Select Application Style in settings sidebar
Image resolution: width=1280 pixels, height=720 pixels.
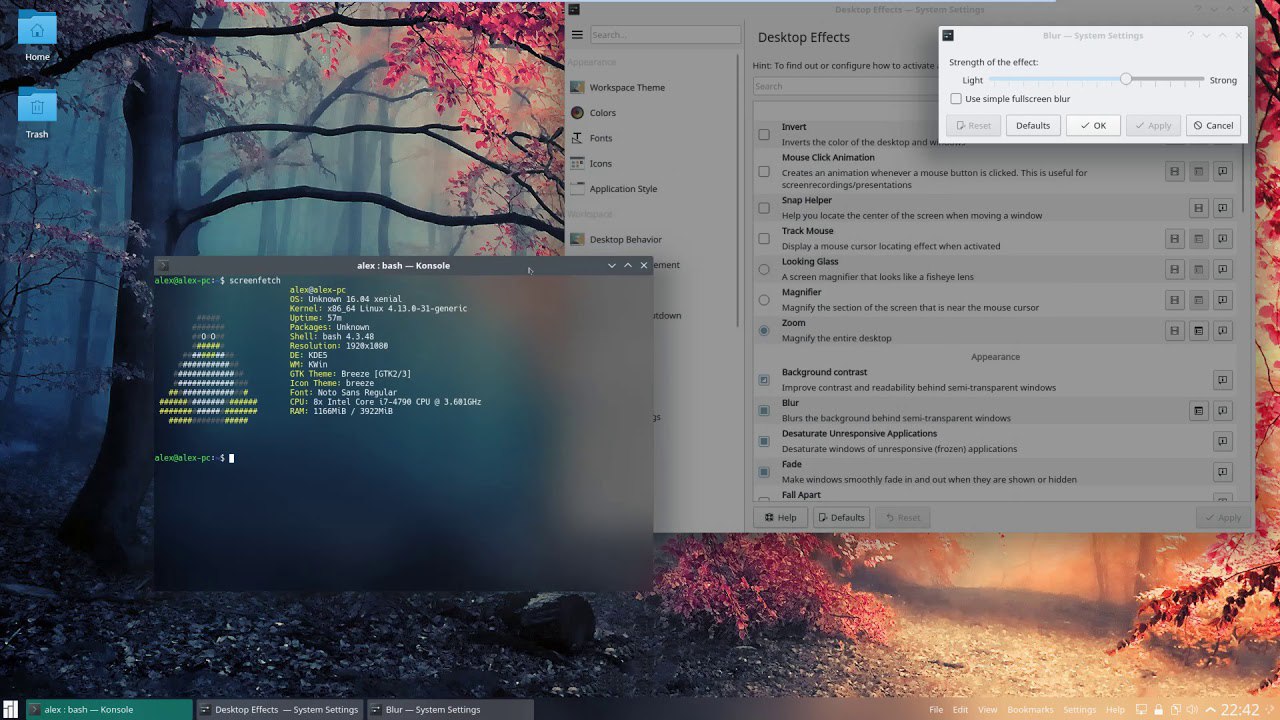(x=653, y=188)
